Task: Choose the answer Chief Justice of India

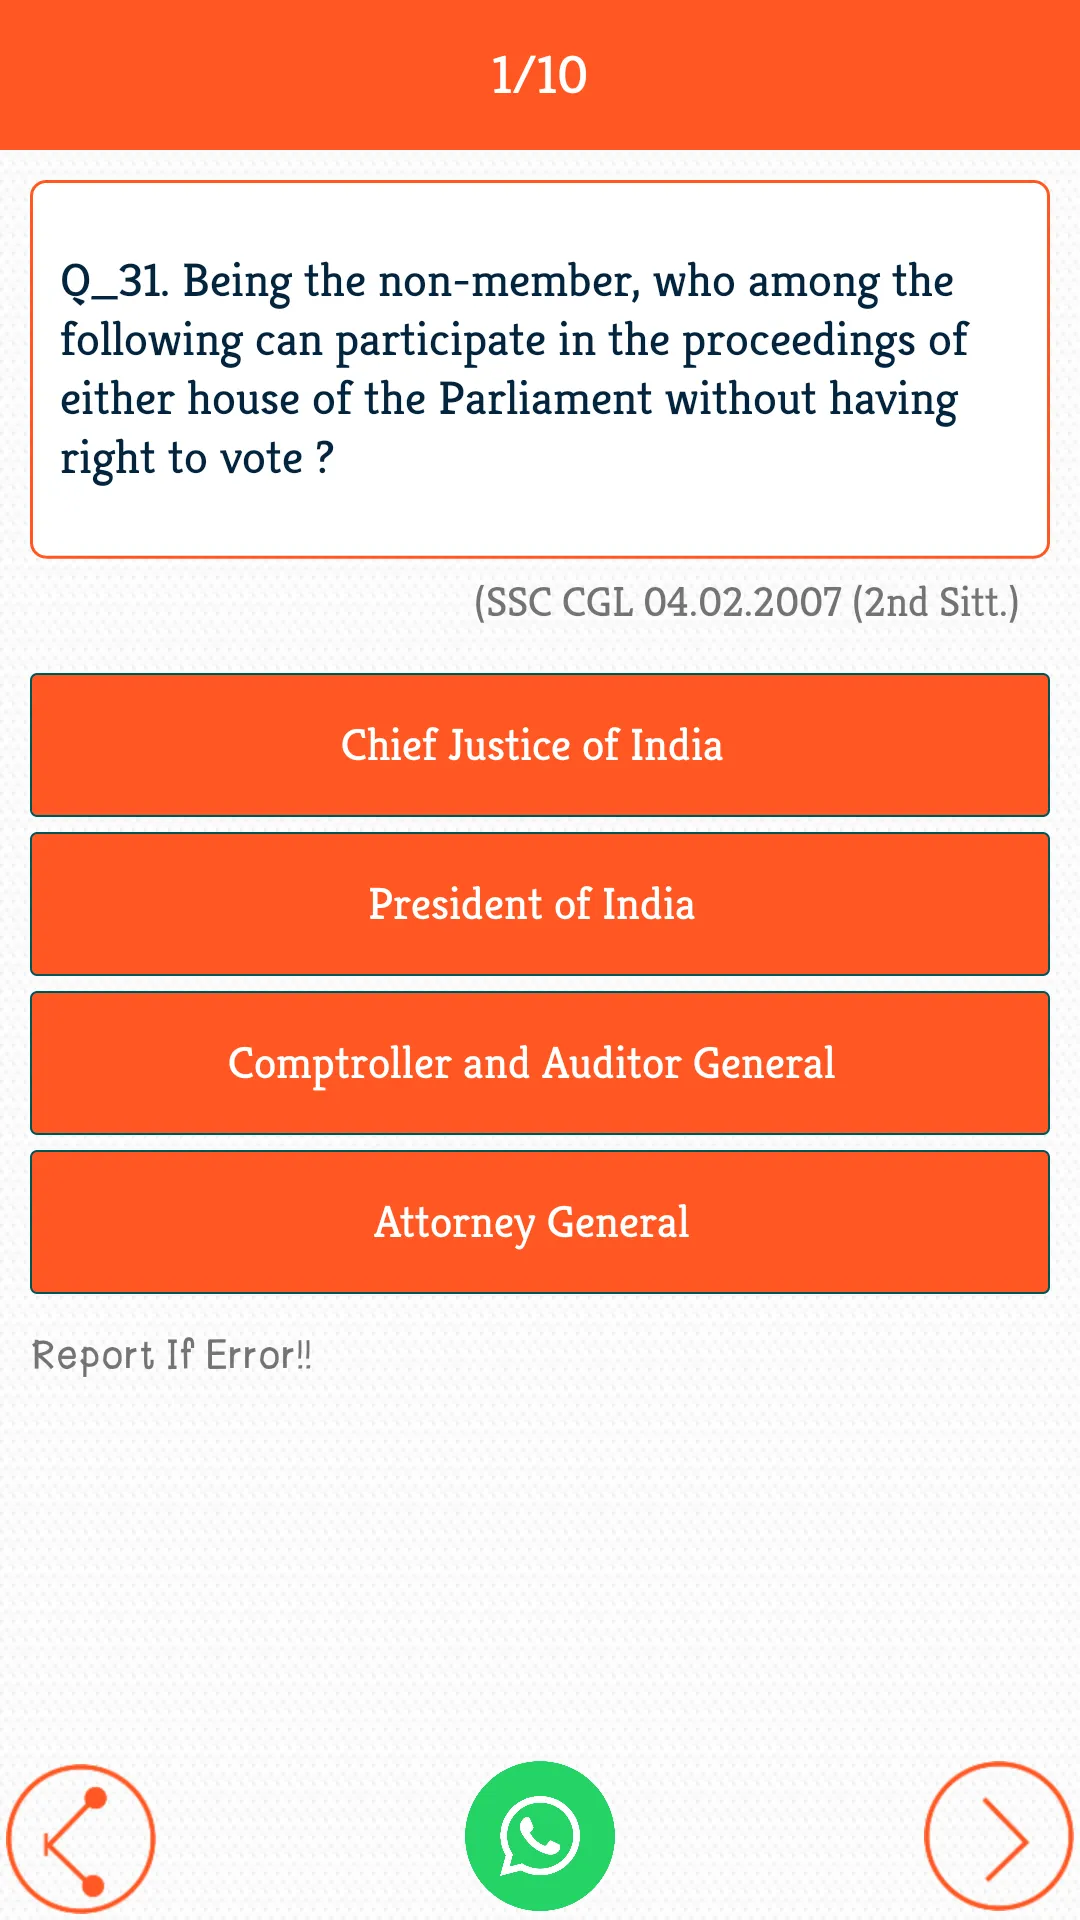Action: pos(540,745)
